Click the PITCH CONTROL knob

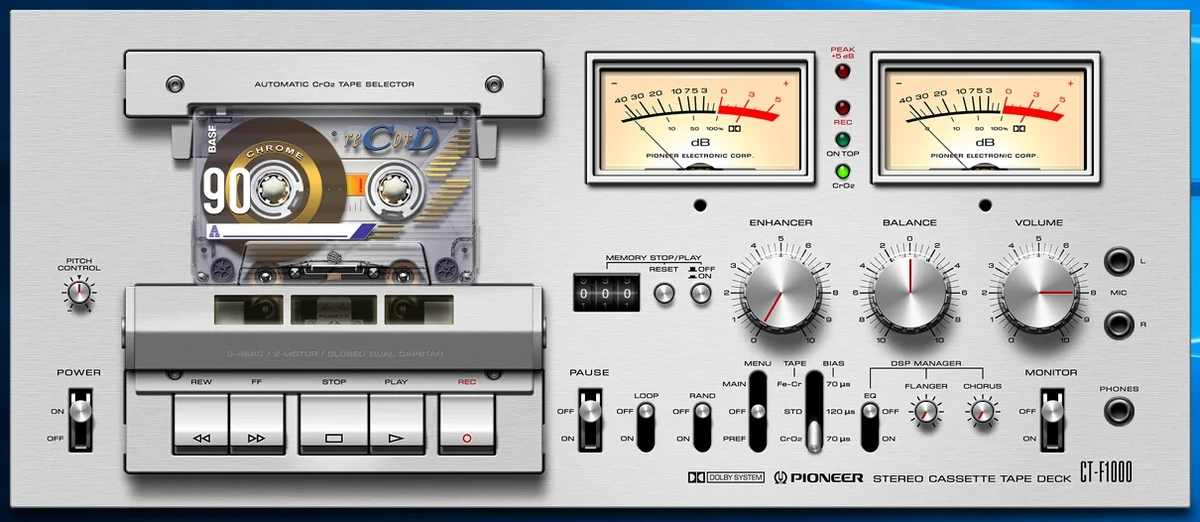point(78,293)
